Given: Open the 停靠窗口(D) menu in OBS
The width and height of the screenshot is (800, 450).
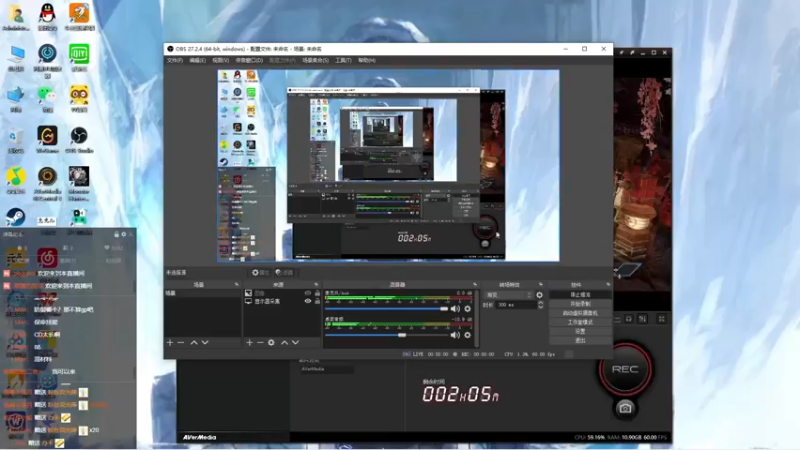Looking at the screenshot, I should 249,60.
